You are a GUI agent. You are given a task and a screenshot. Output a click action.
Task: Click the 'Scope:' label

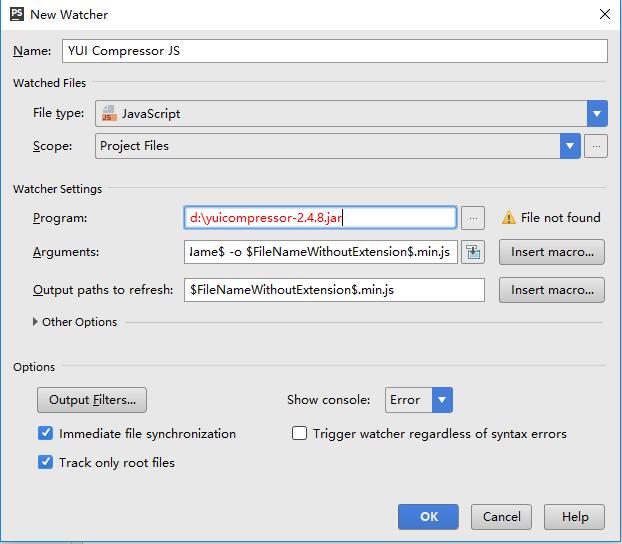click(x=52, y=146)
